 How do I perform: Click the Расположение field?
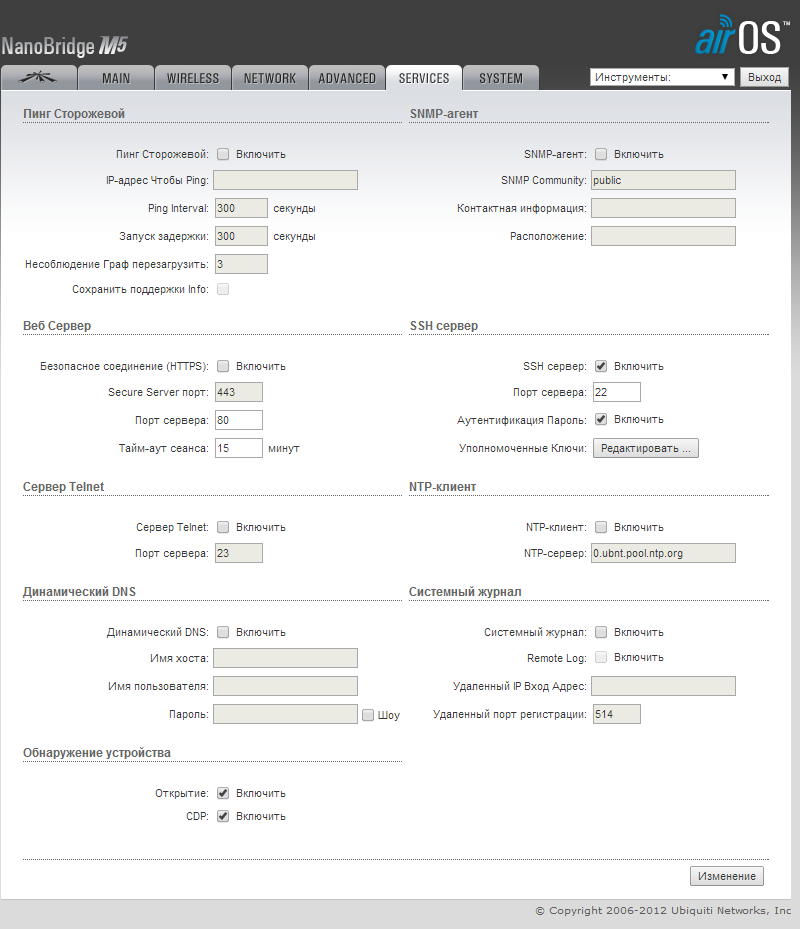pyautogui.click(x=664, y=236)
